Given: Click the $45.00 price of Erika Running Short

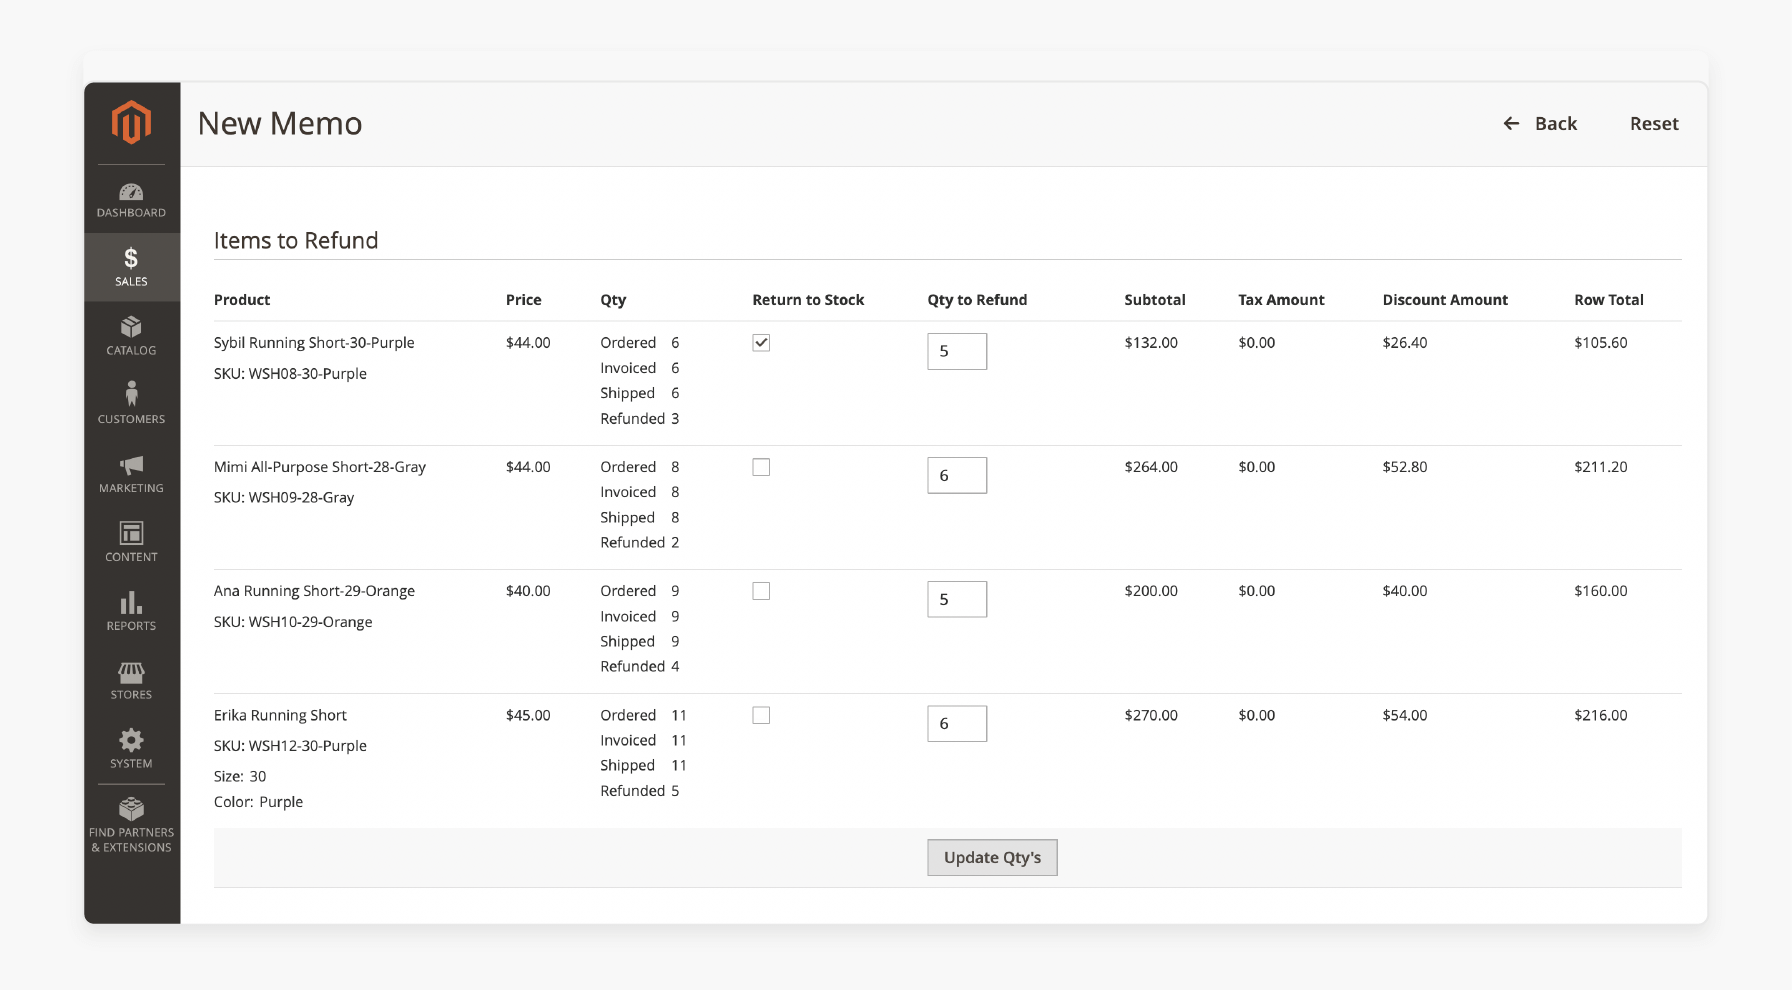Looking at the screenshot, I should (528, 715).
